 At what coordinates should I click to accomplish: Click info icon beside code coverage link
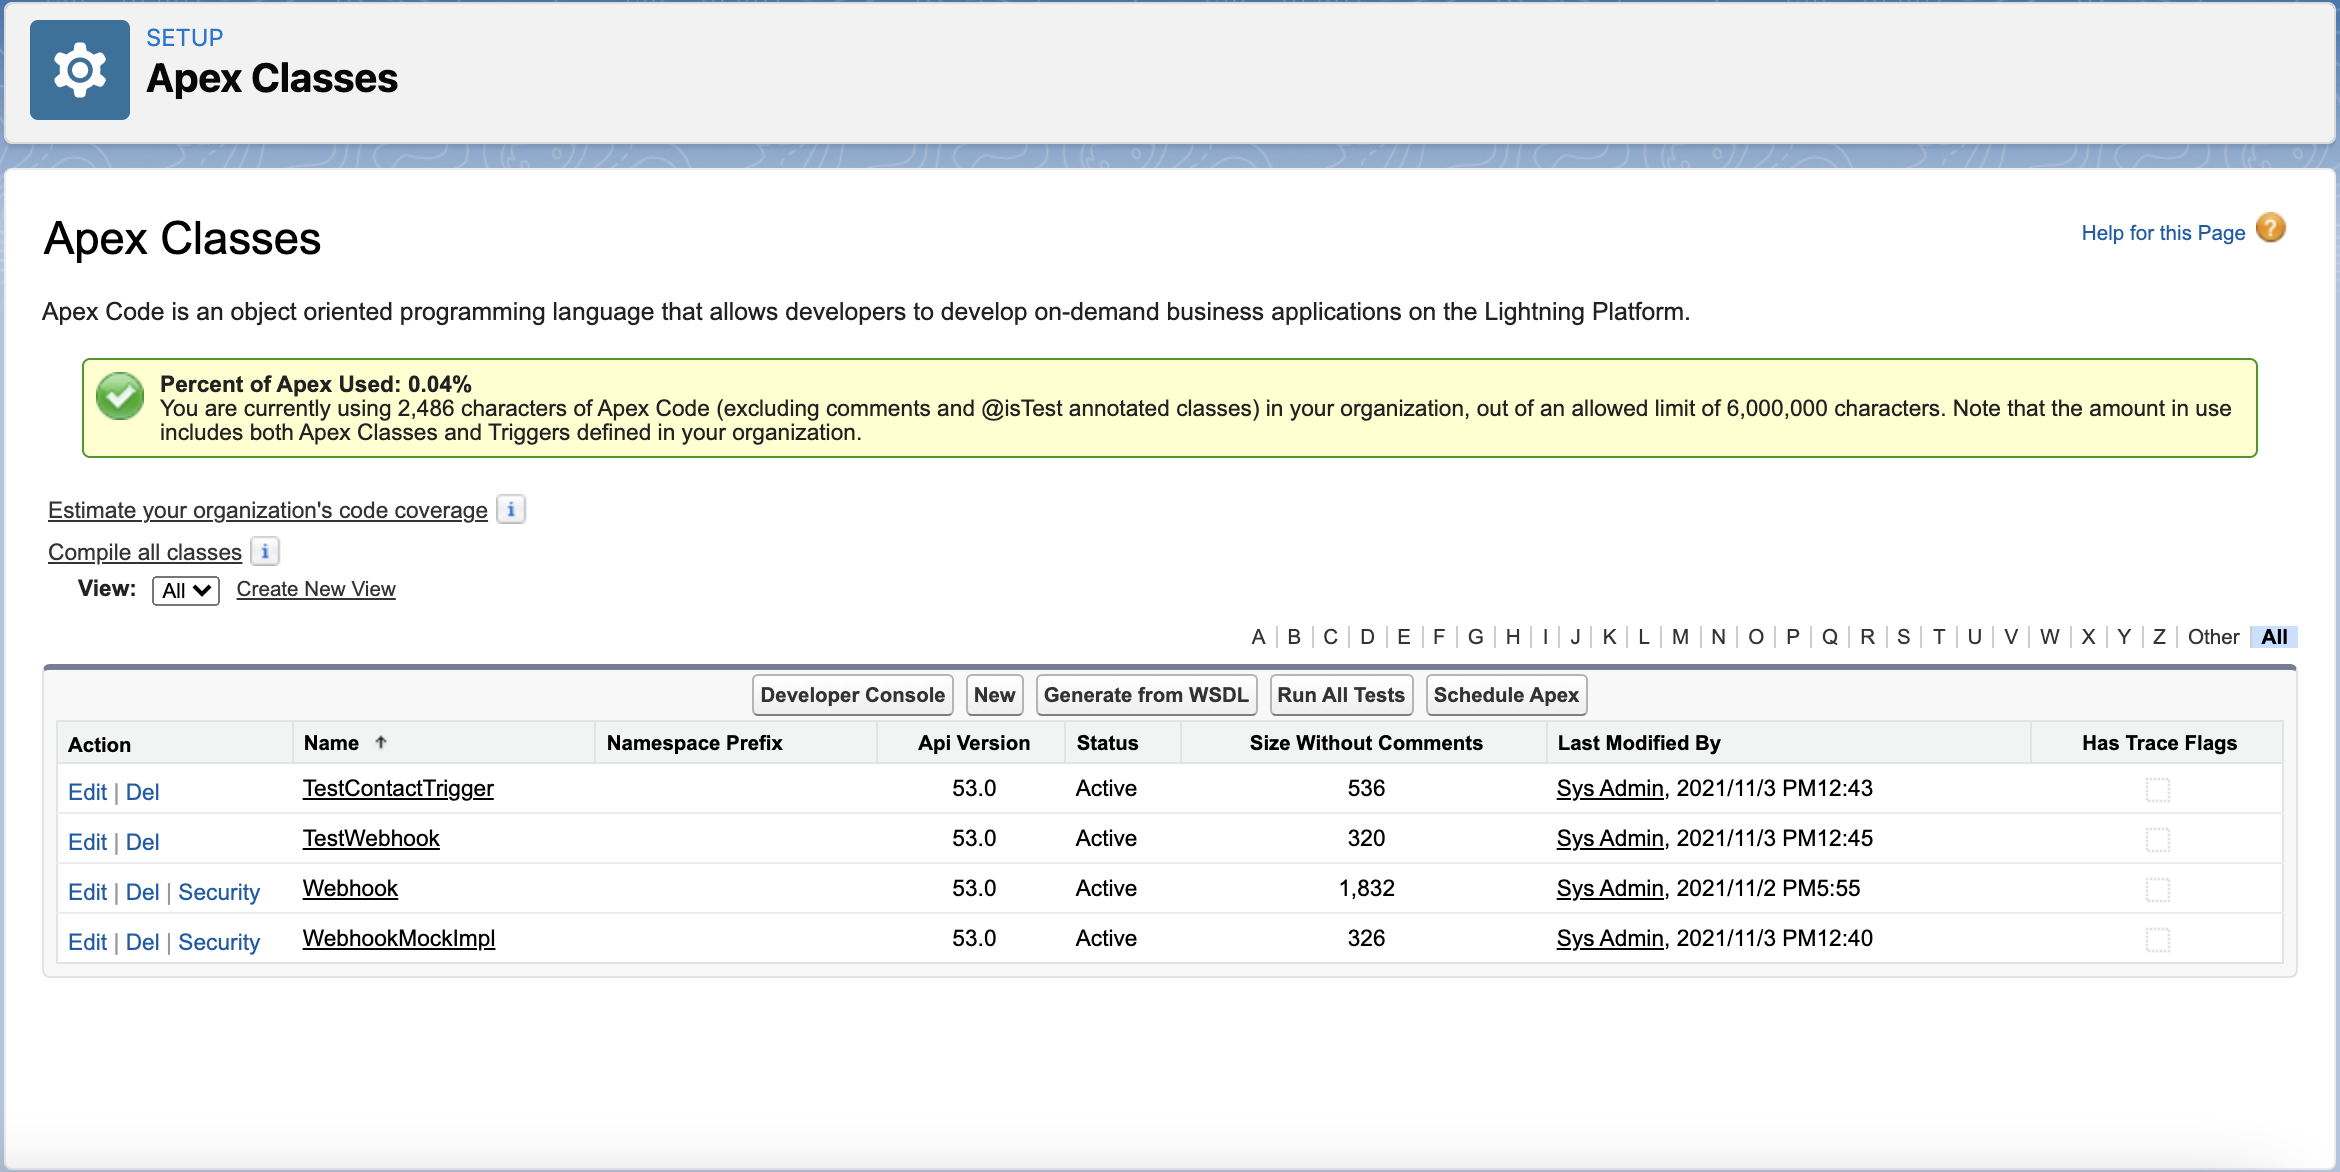pos(511,510)
